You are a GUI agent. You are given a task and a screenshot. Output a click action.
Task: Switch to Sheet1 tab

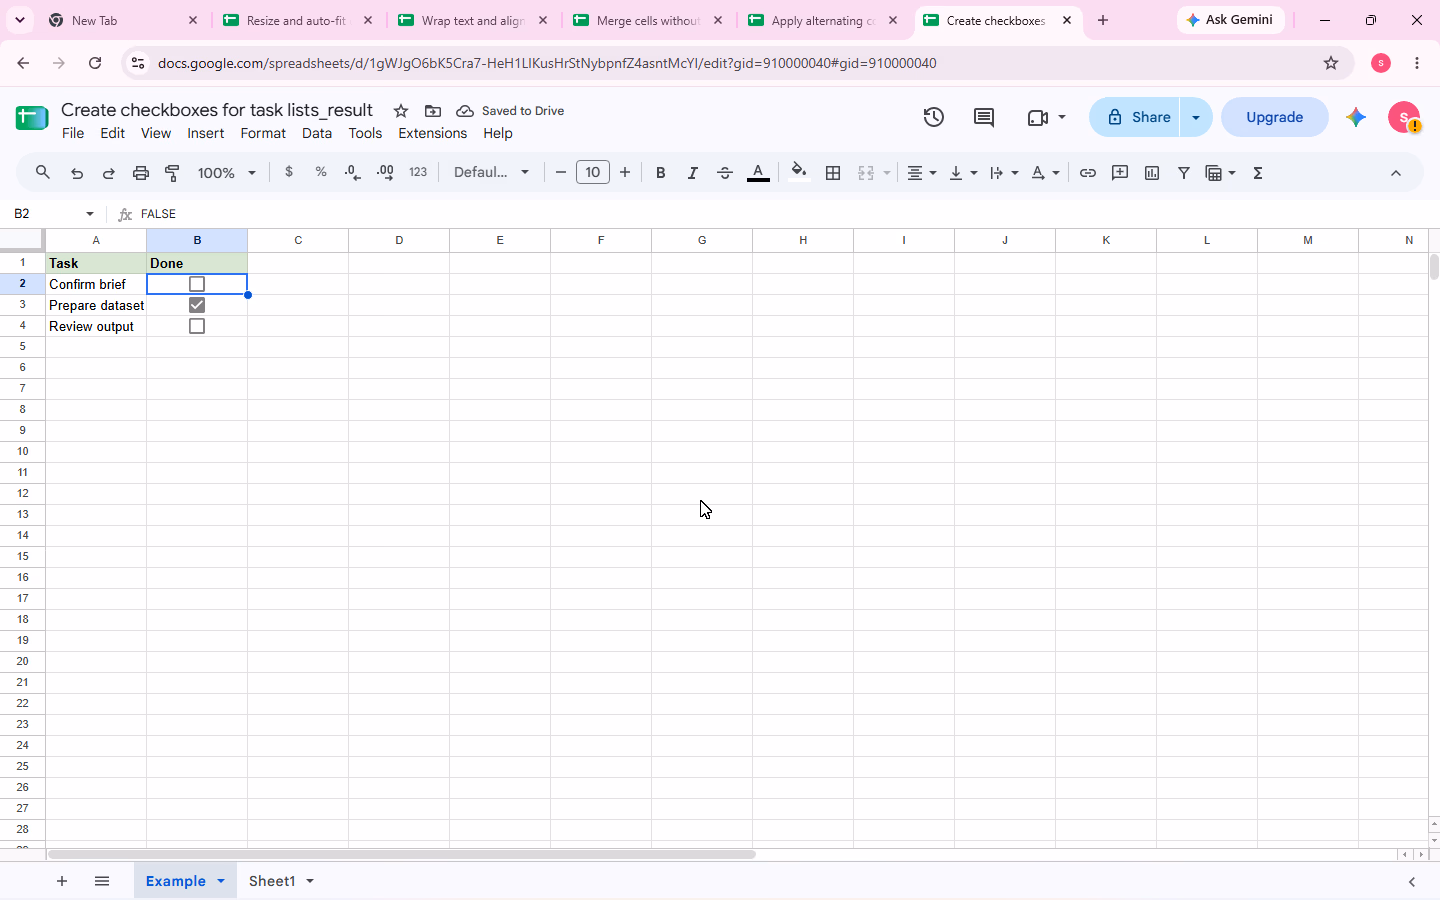272,881
